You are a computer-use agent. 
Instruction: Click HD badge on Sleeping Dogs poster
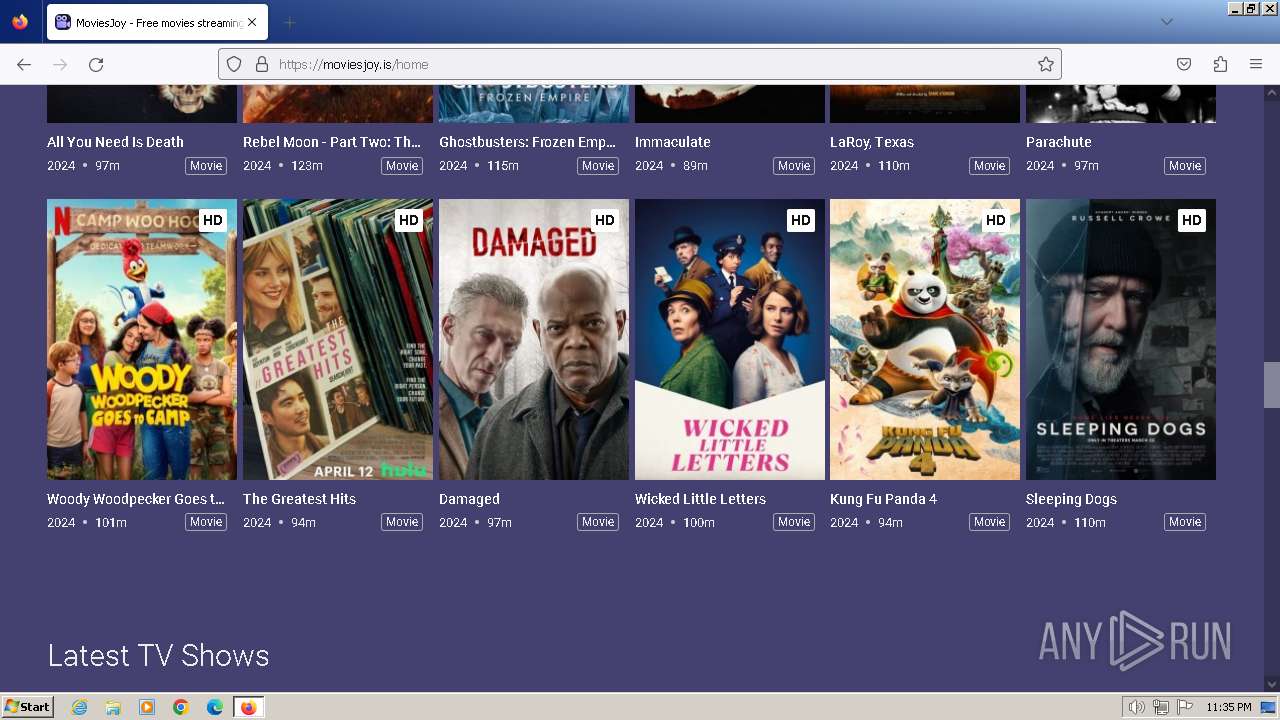click(1191, 220)
